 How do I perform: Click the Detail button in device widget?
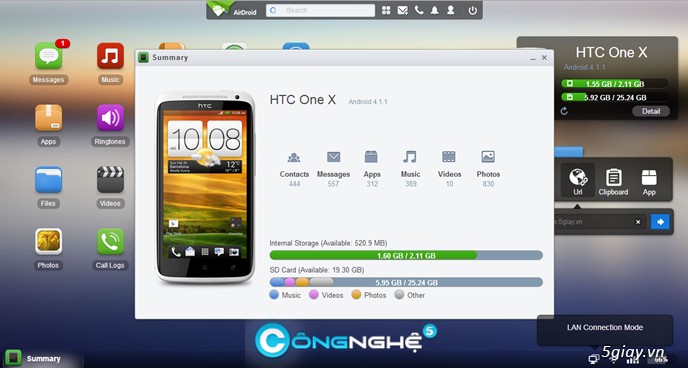[x=651, y=111]
